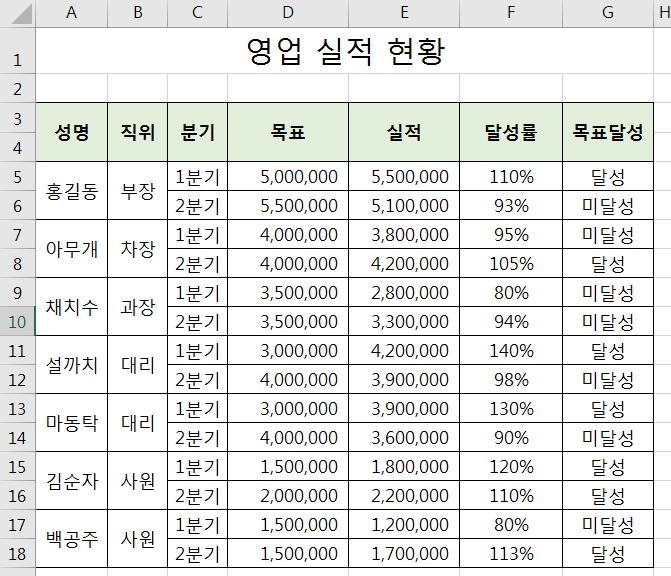Click the title cell 영업 실적 현황
This screenshot has height=576, width=671.
[344, 51]
